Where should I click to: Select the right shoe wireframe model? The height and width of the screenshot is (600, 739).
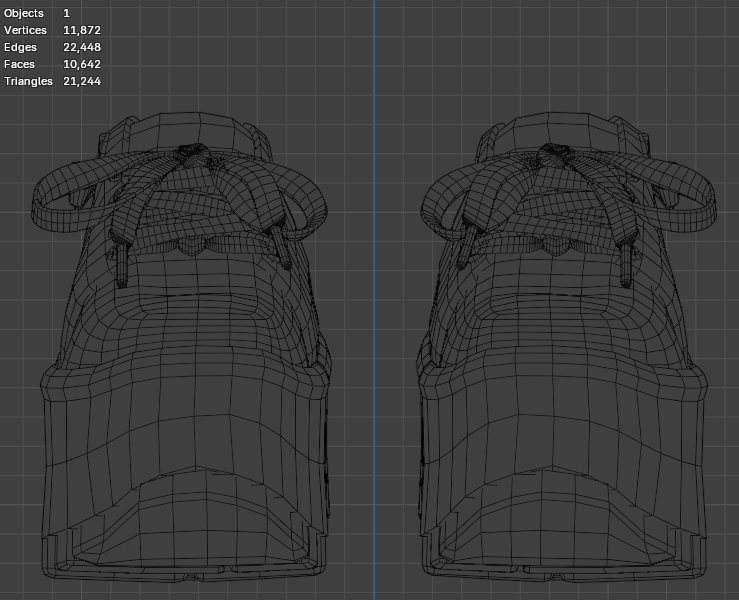(566, 346)
